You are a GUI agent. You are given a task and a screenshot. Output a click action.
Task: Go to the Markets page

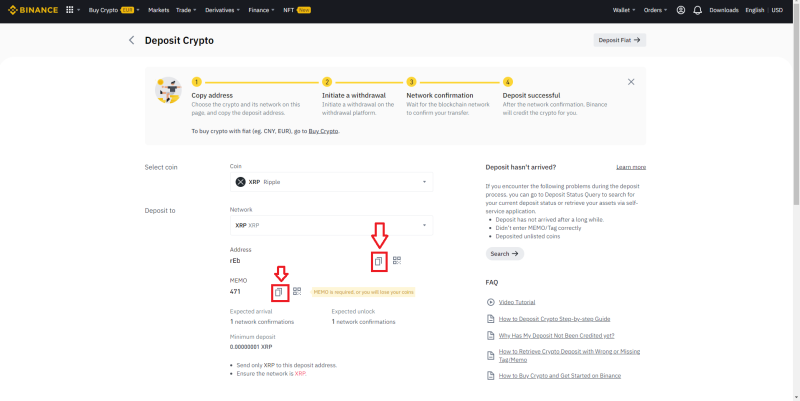coord(159,10)
